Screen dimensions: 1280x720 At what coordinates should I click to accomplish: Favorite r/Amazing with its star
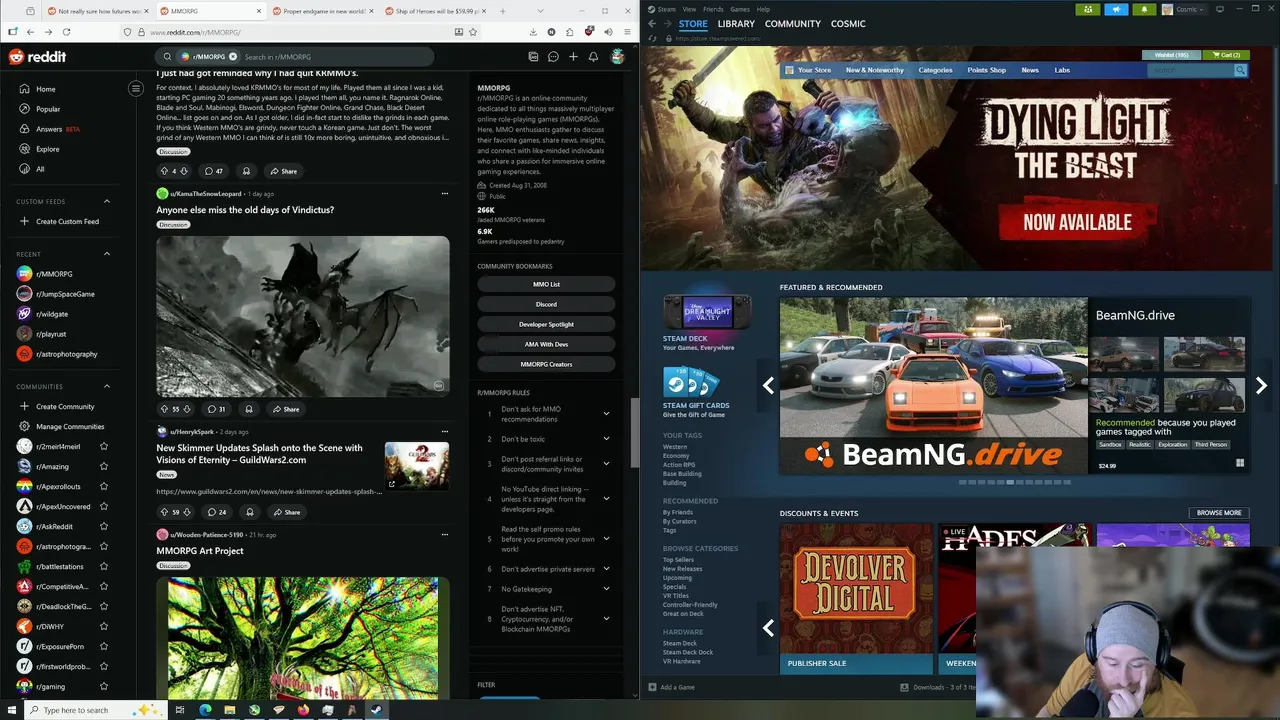(x=103, y=467)
